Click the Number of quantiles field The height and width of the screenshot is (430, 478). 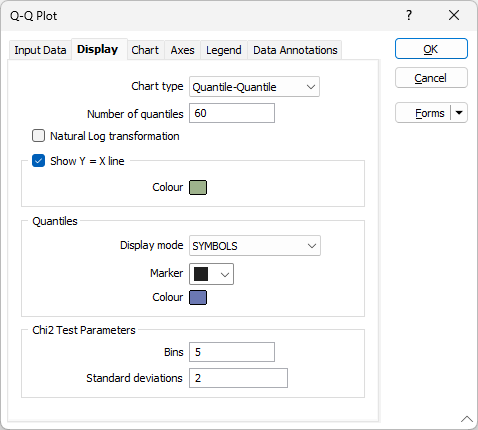click(232, 113)
